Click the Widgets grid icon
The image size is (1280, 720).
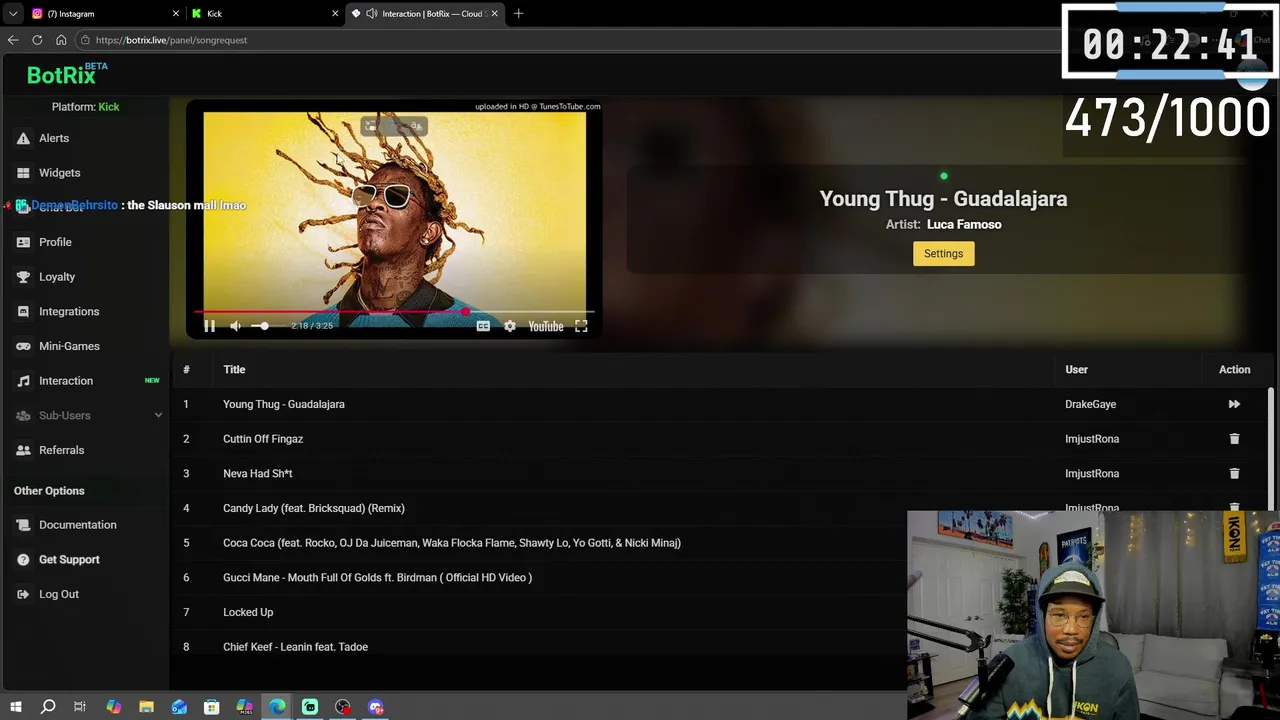[x=23, y=173]
